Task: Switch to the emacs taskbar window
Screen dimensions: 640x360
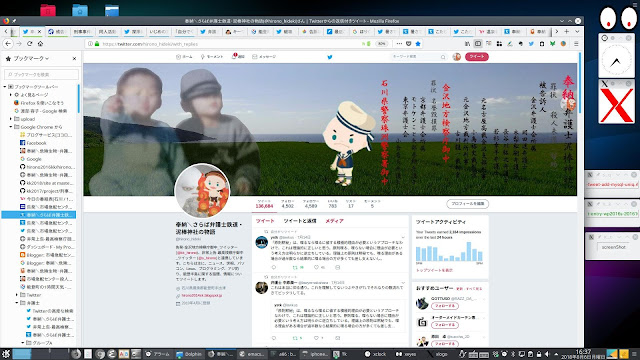Action: (x=252, y=354)
